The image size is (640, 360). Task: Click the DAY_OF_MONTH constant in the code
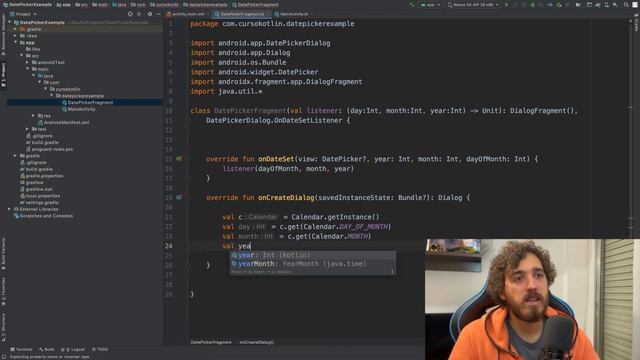(x=363, y=227)
